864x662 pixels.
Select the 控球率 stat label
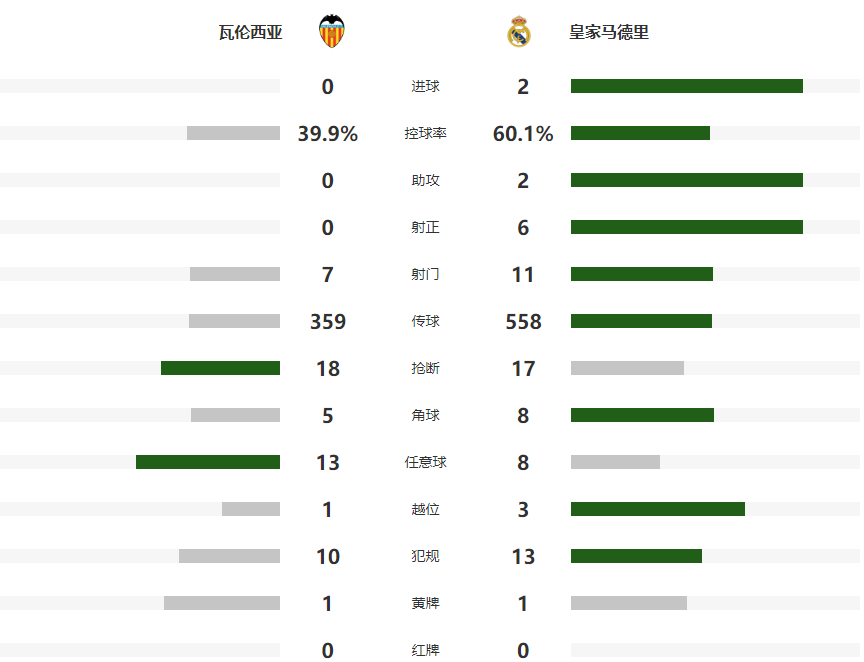(425, 134)
